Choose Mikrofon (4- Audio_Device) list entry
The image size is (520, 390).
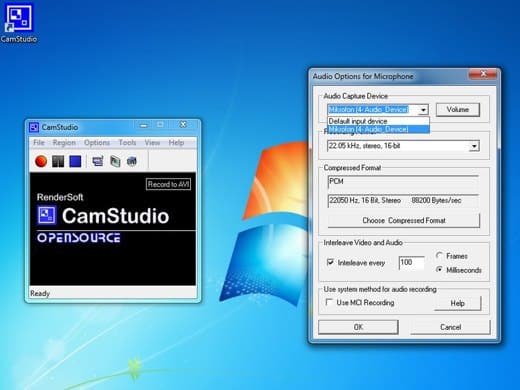point(378,129)
